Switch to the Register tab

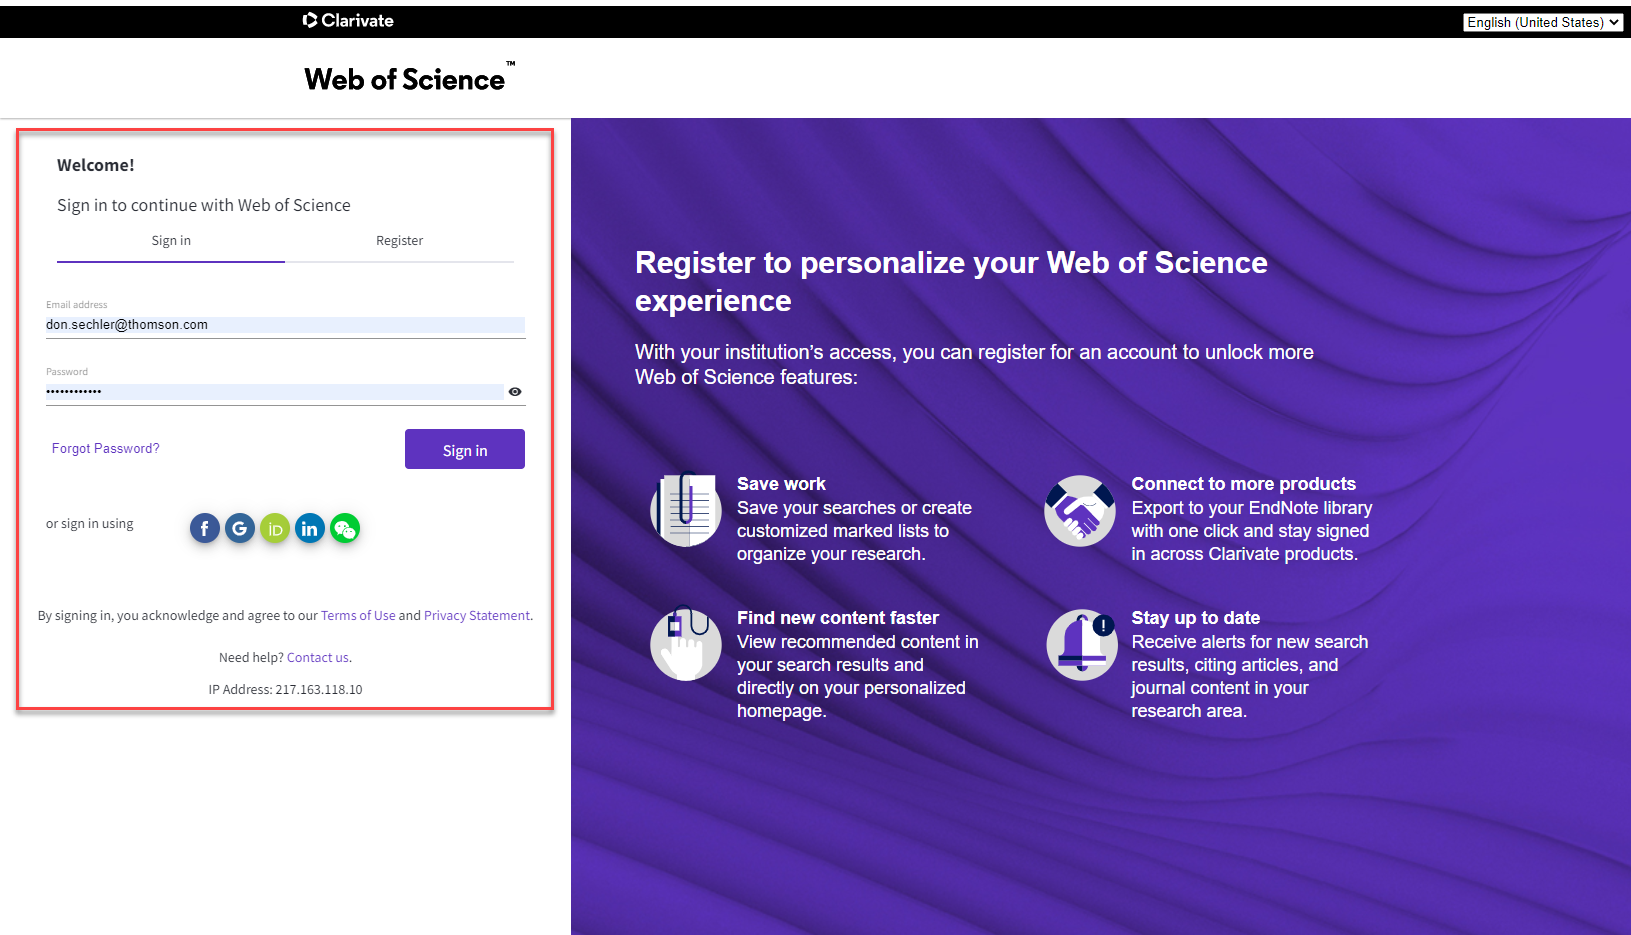coord(399,240)
